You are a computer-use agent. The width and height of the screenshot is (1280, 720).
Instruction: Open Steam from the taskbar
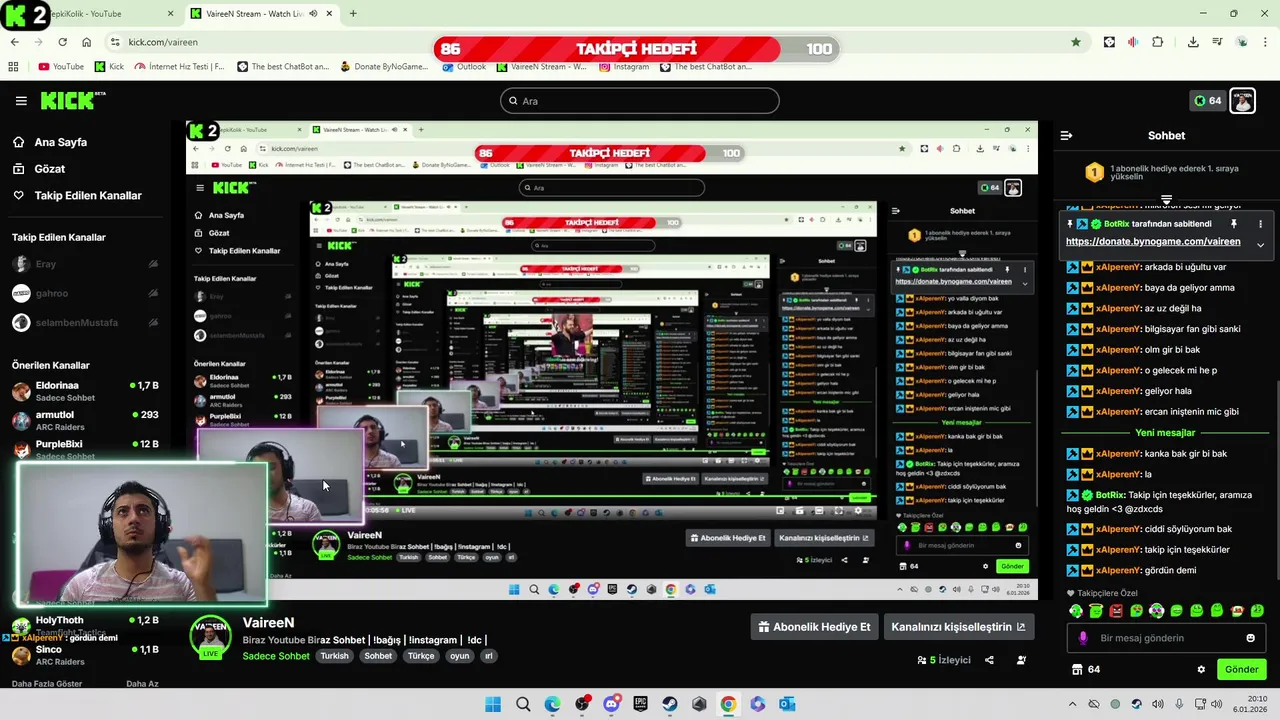coord(670,704)
